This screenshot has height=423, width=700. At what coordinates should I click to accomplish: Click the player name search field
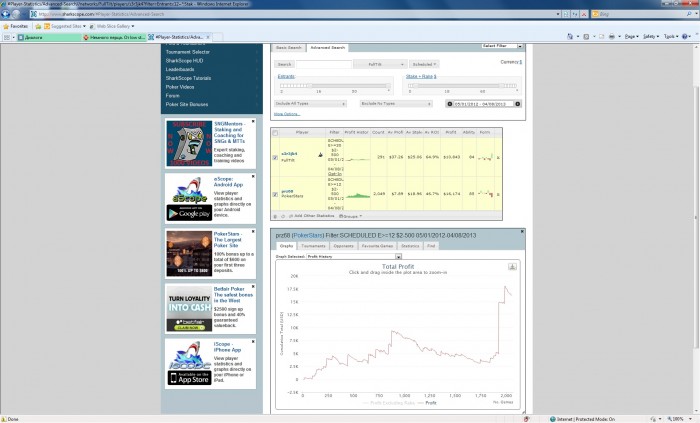[324, 64]
